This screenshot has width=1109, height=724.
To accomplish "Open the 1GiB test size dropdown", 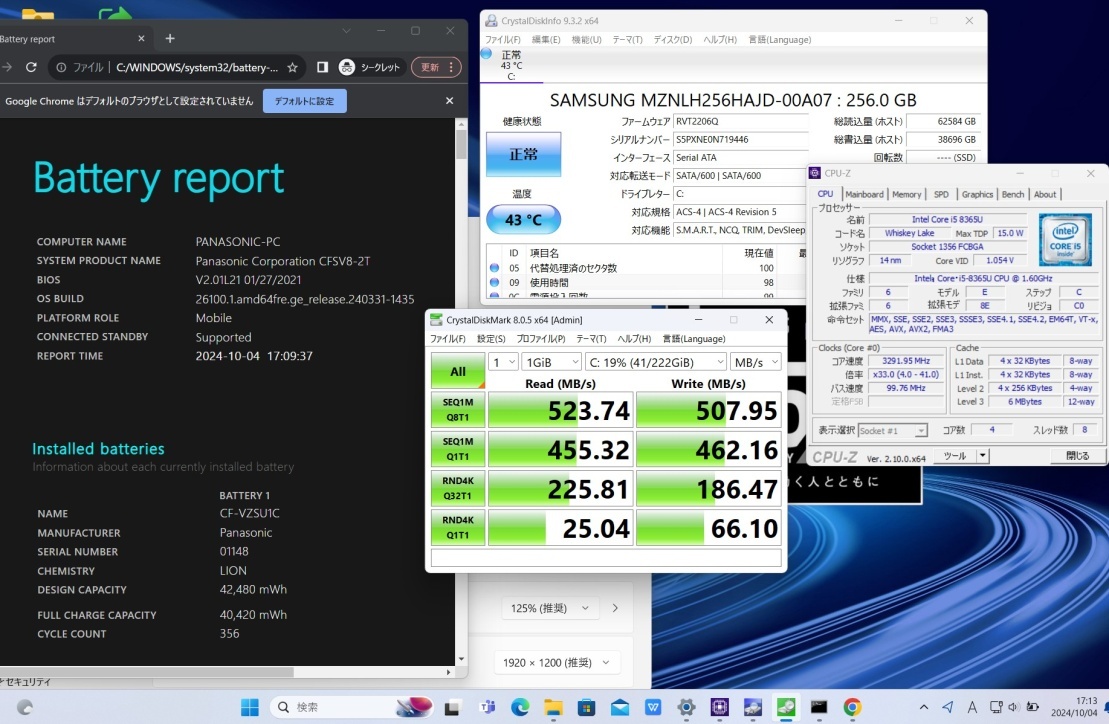I will tap(551, 362).
